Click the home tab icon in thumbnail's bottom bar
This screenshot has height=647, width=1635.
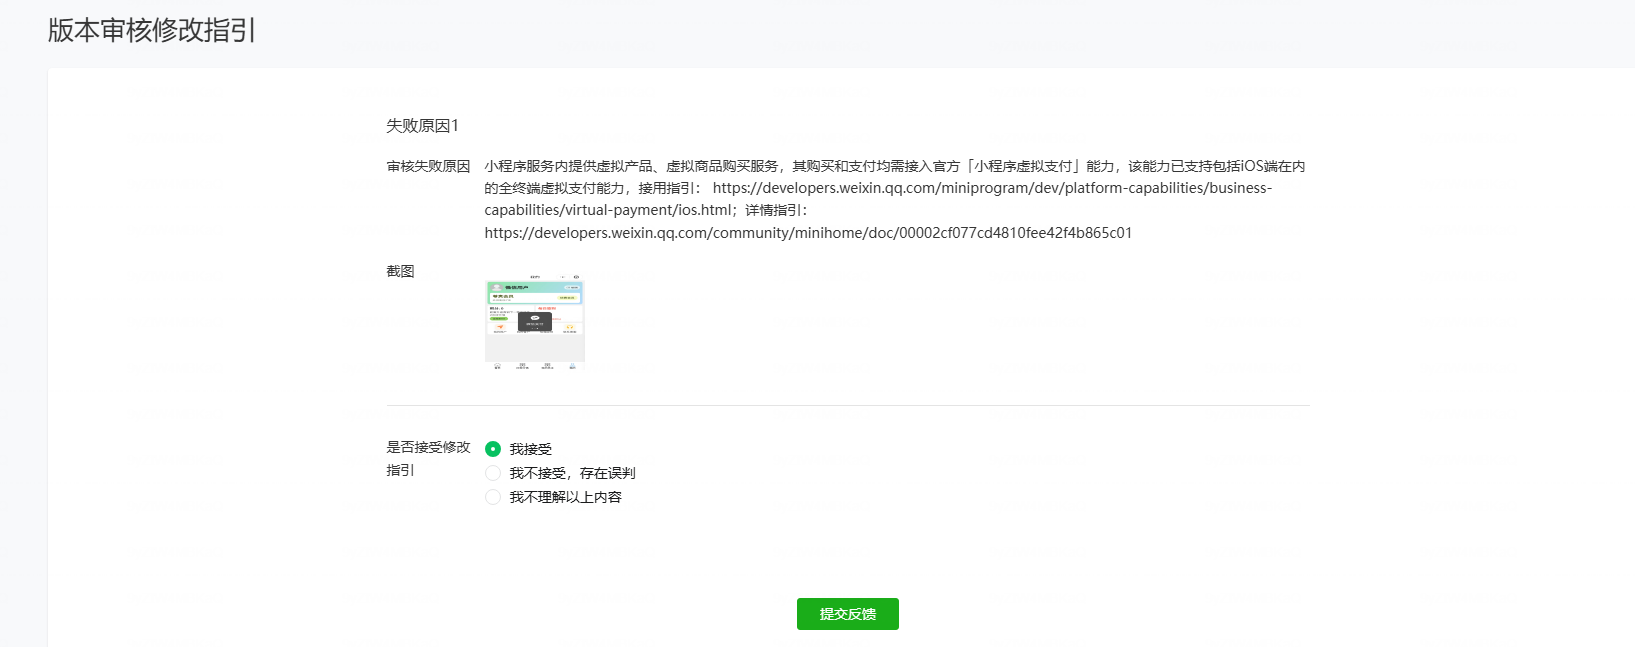(497, 365)
